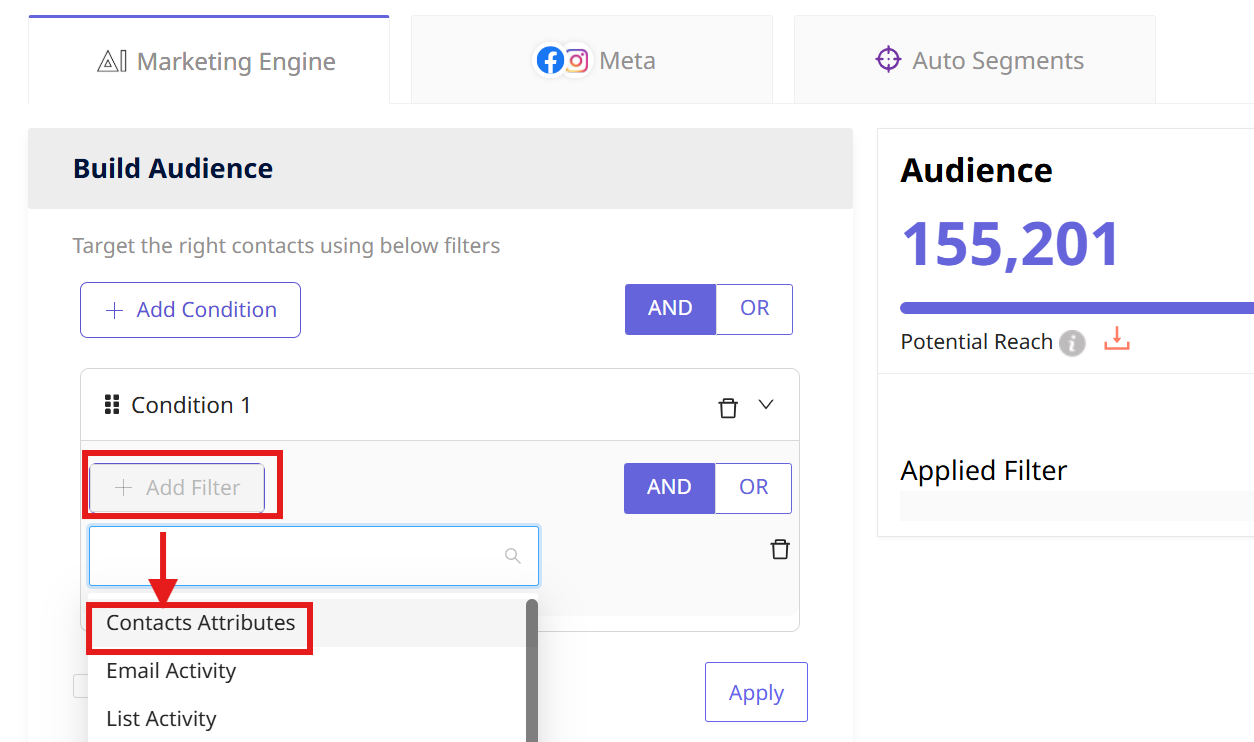Choose List Activity from the filter dropdown
Screen dimensions: 1254x742
(x=161, y=719)
